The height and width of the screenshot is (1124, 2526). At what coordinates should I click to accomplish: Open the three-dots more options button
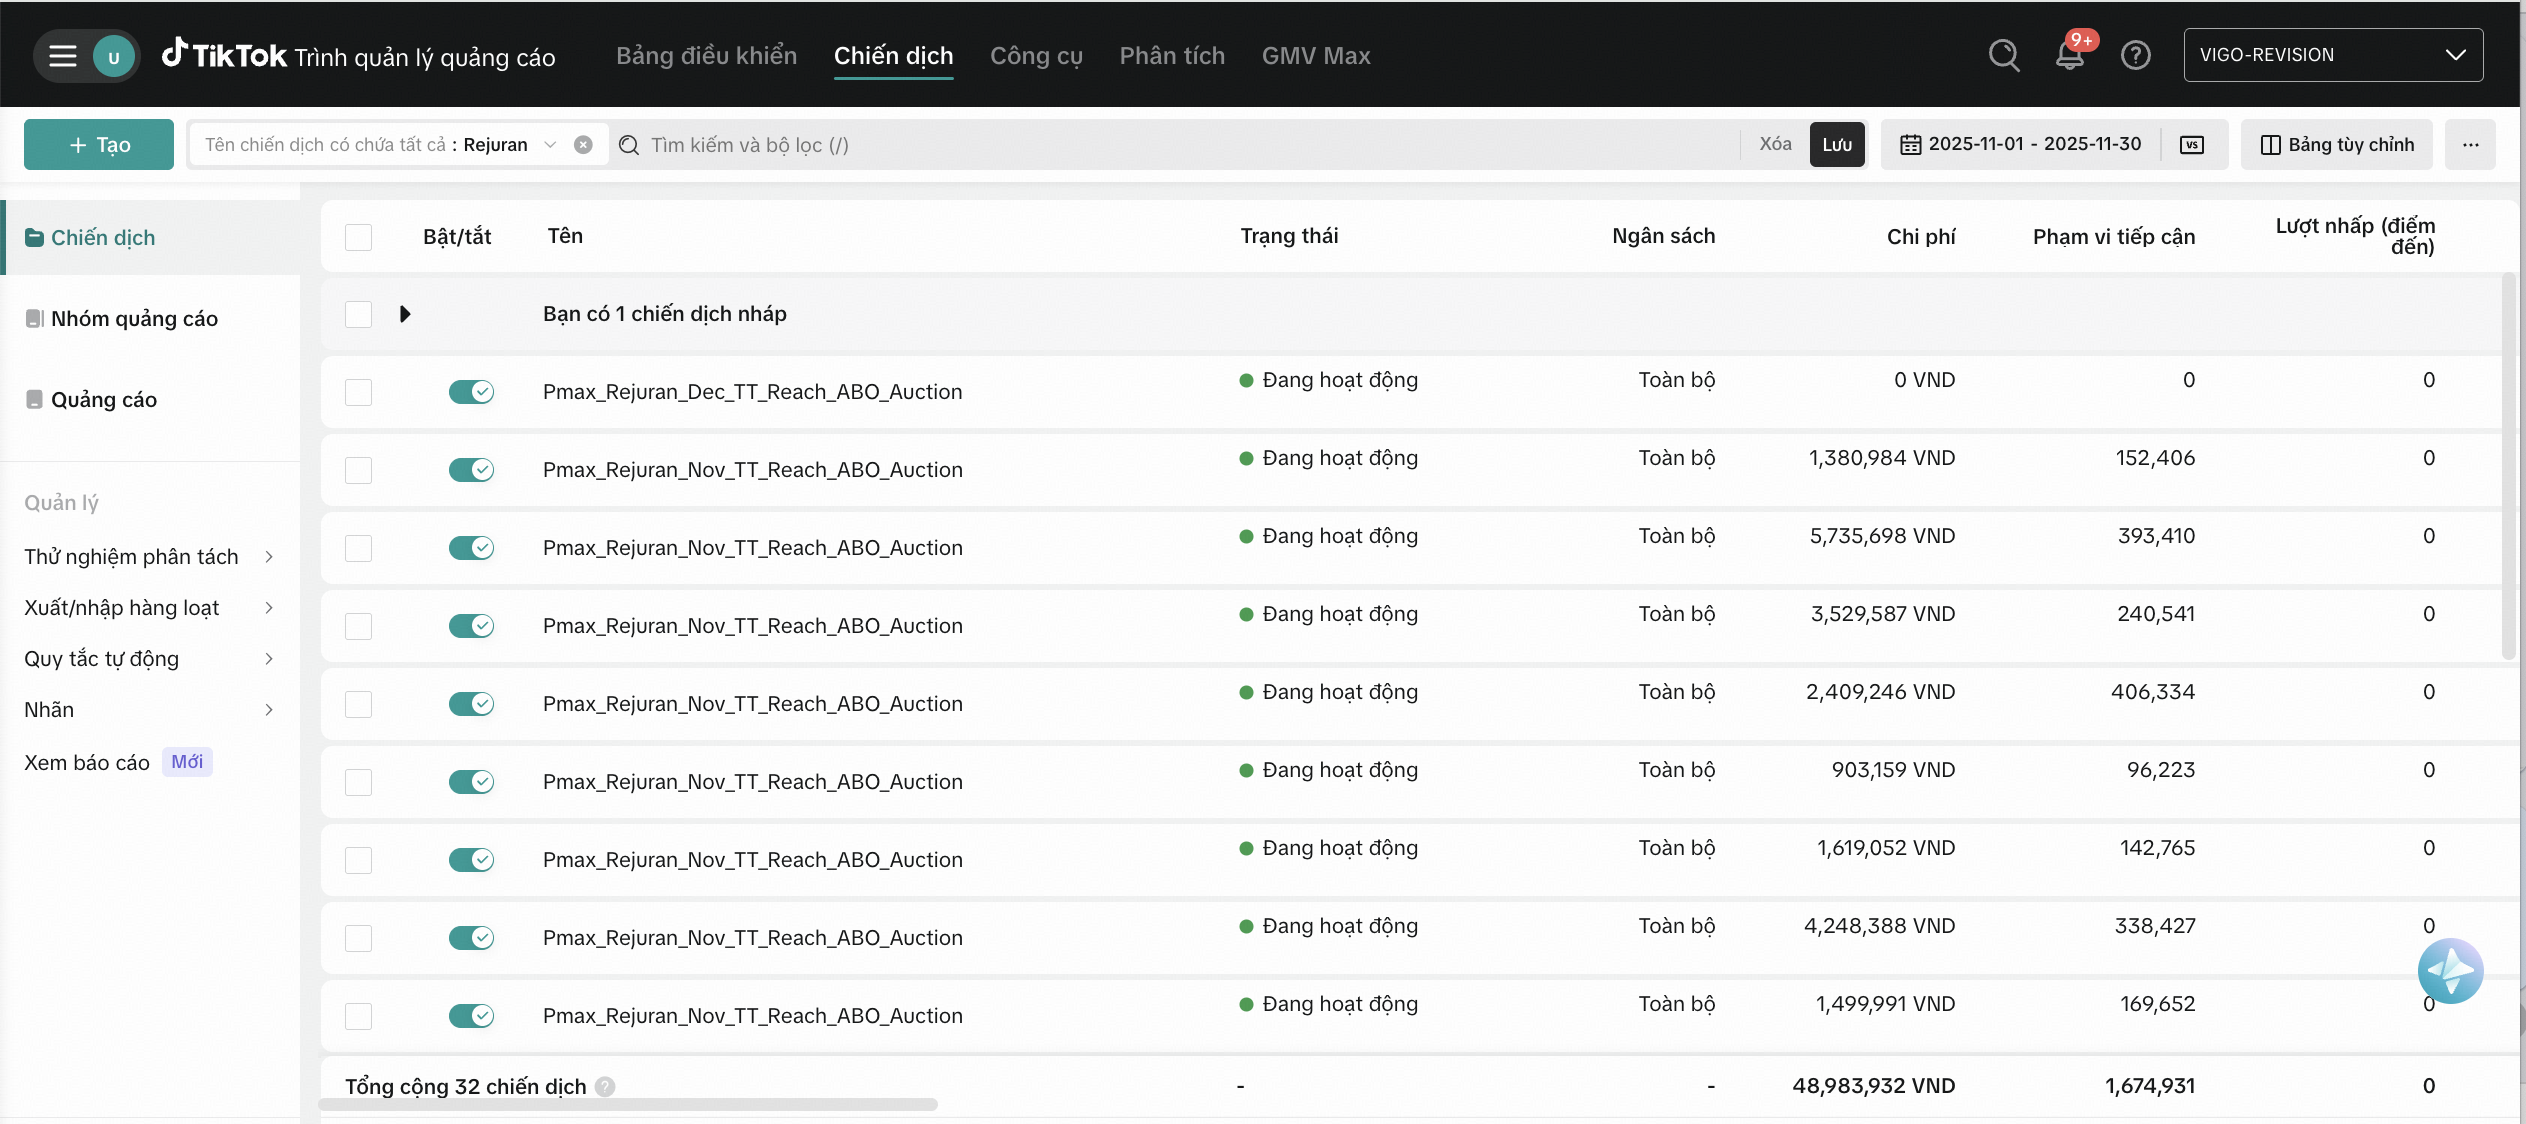point(2470,145)
